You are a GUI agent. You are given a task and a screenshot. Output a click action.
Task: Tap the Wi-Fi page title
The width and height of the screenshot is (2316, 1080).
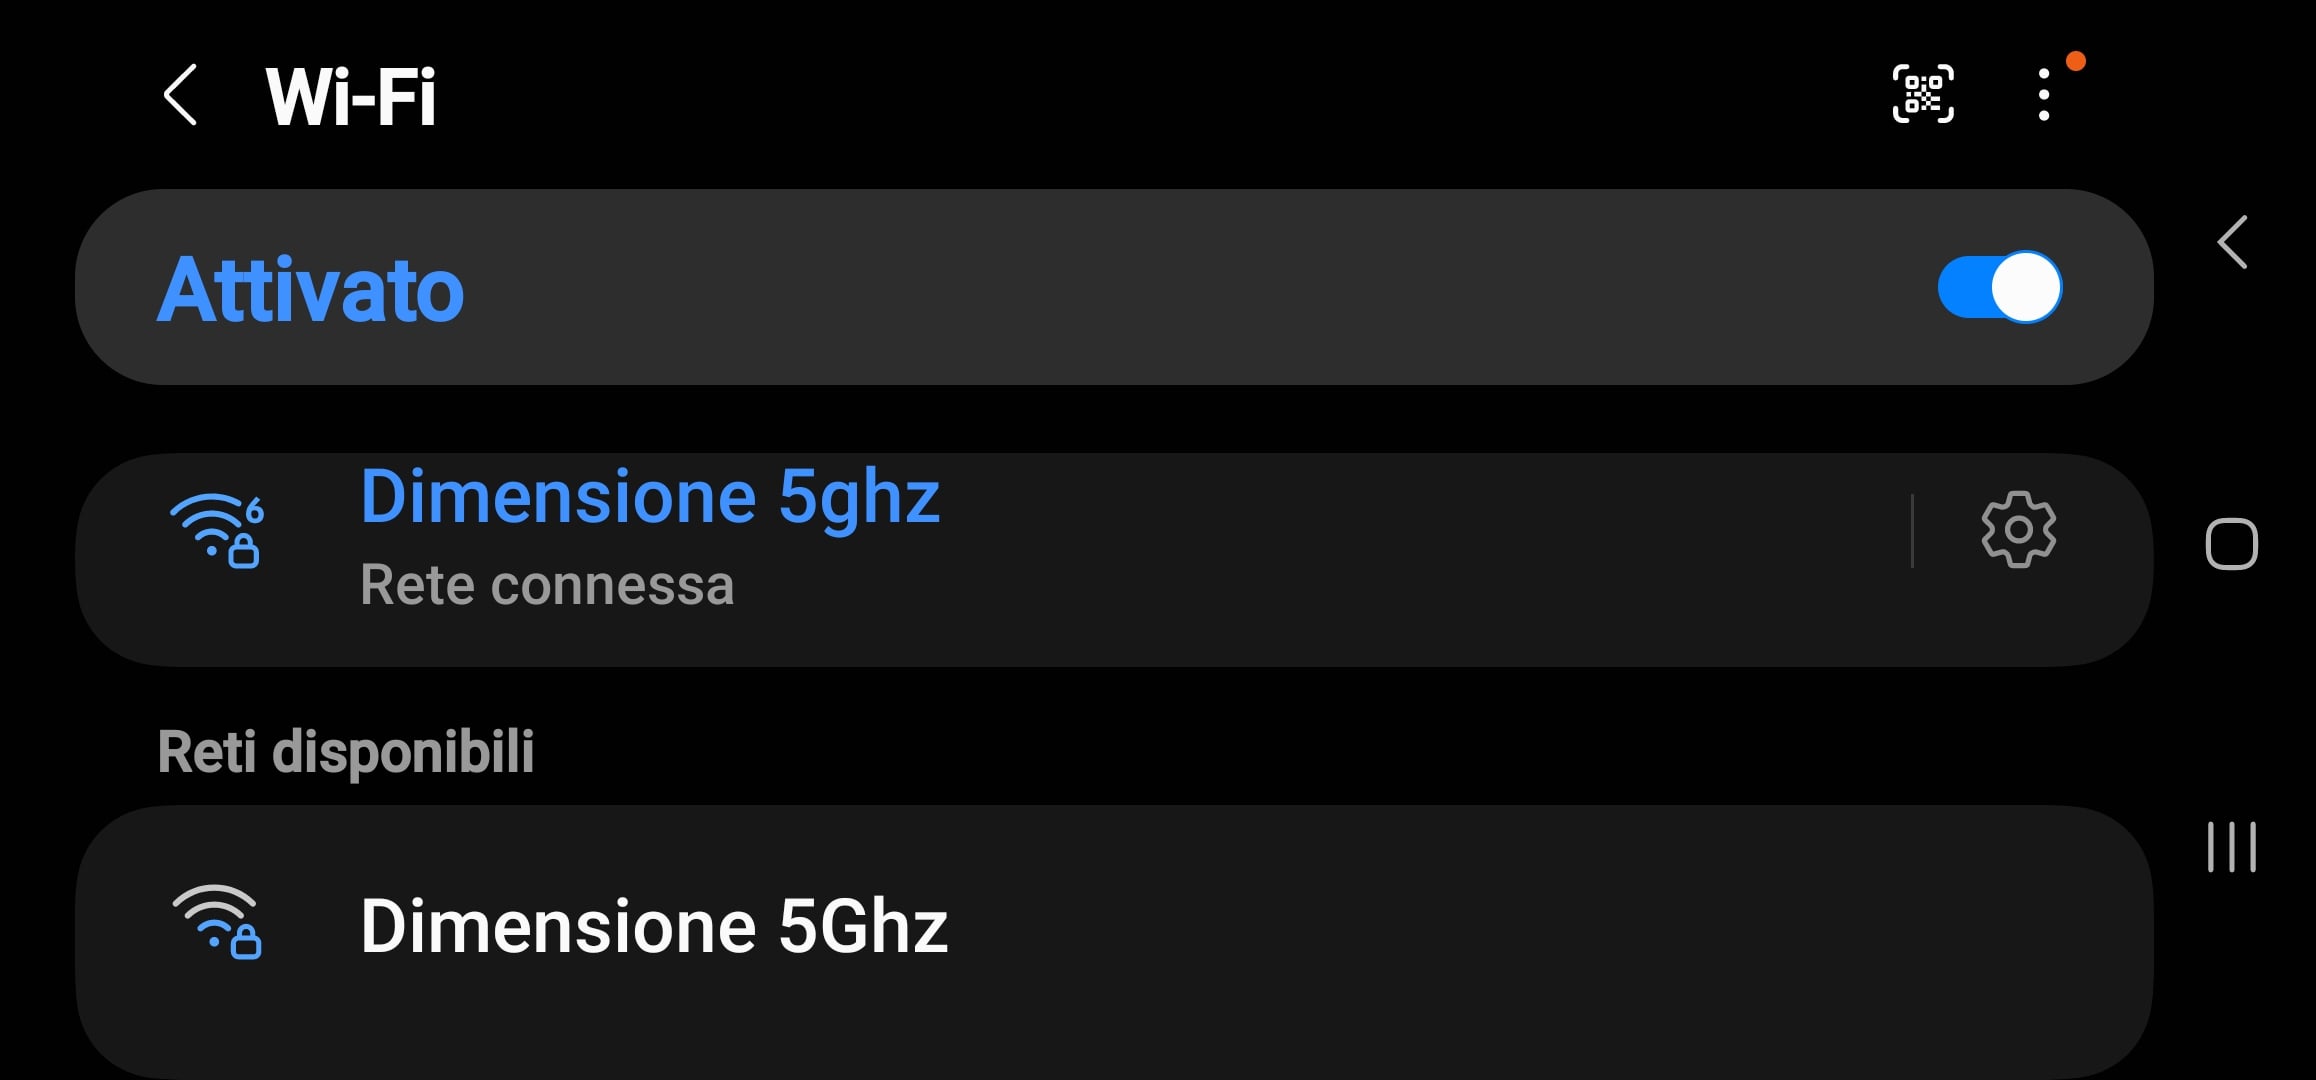(350, 96)
